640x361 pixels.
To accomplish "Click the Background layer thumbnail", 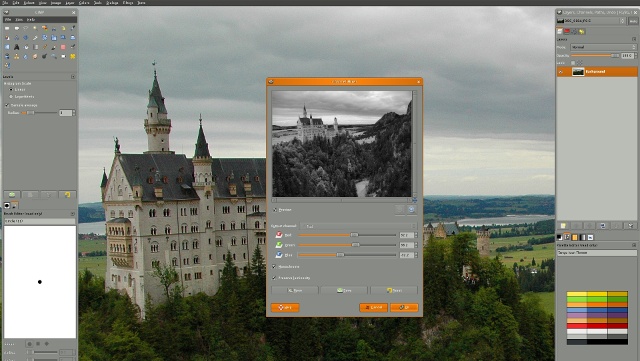I will pos(578,72).
